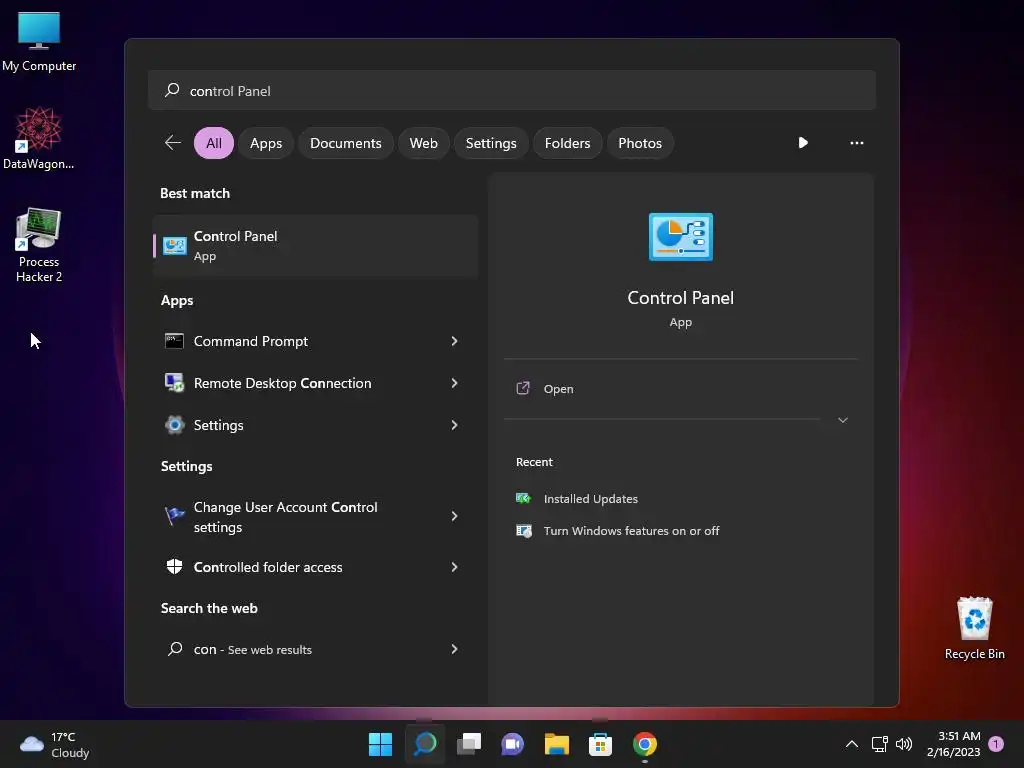Click the Command Prompt icon
The width and height of the screenshot is (1024, 768).
[174, 341]
